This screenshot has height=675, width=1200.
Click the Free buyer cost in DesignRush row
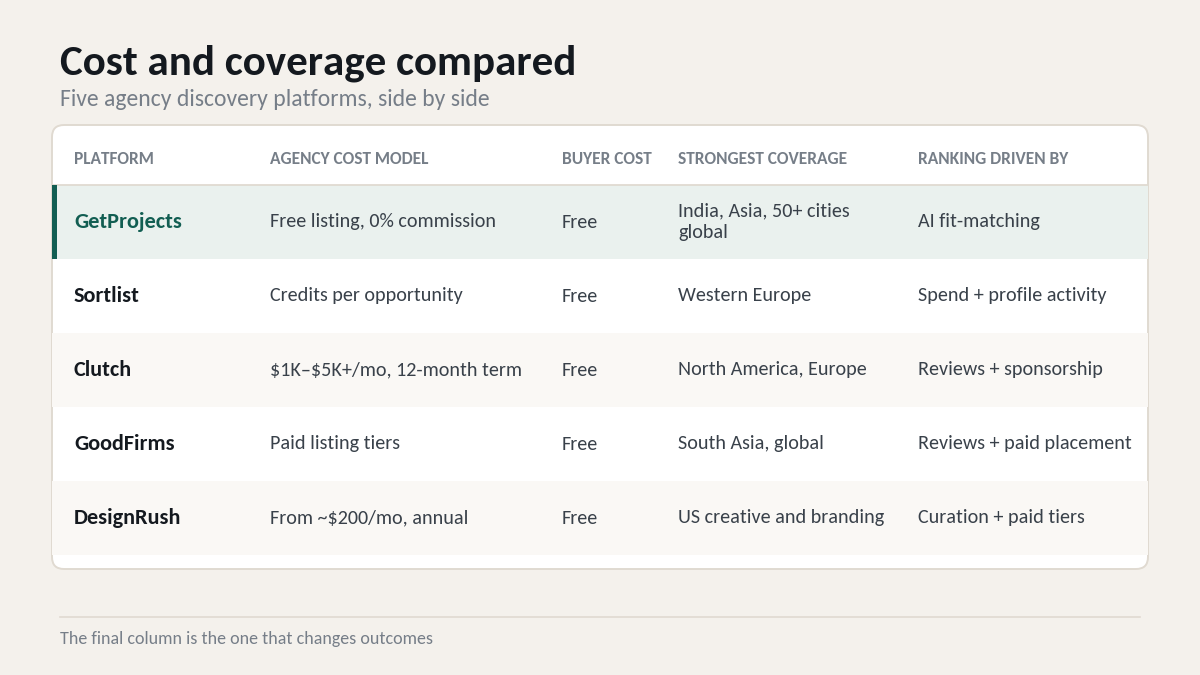point(579,518)
